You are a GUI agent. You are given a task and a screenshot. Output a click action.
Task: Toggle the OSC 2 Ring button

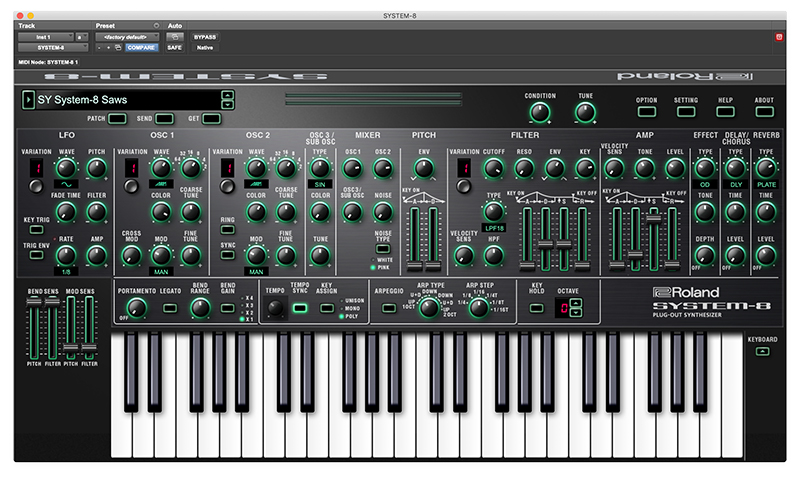click(228, 230)
